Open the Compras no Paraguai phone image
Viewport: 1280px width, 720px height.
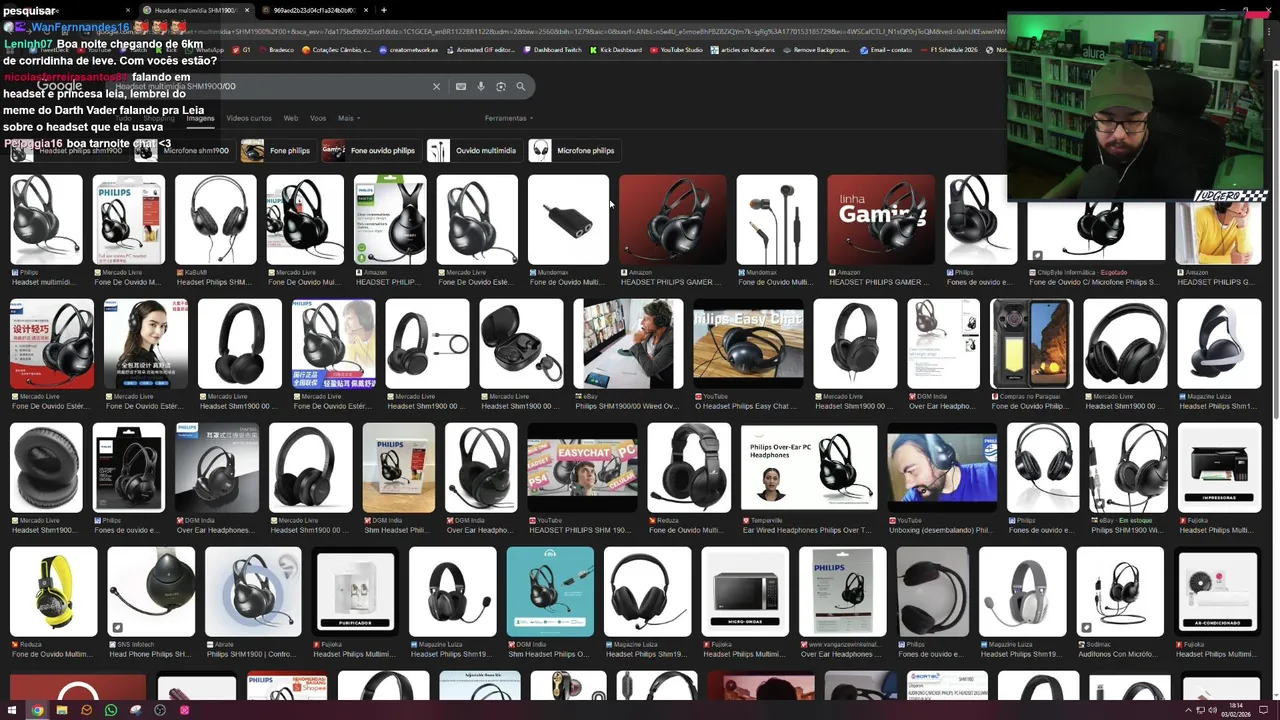[1031, 344]
